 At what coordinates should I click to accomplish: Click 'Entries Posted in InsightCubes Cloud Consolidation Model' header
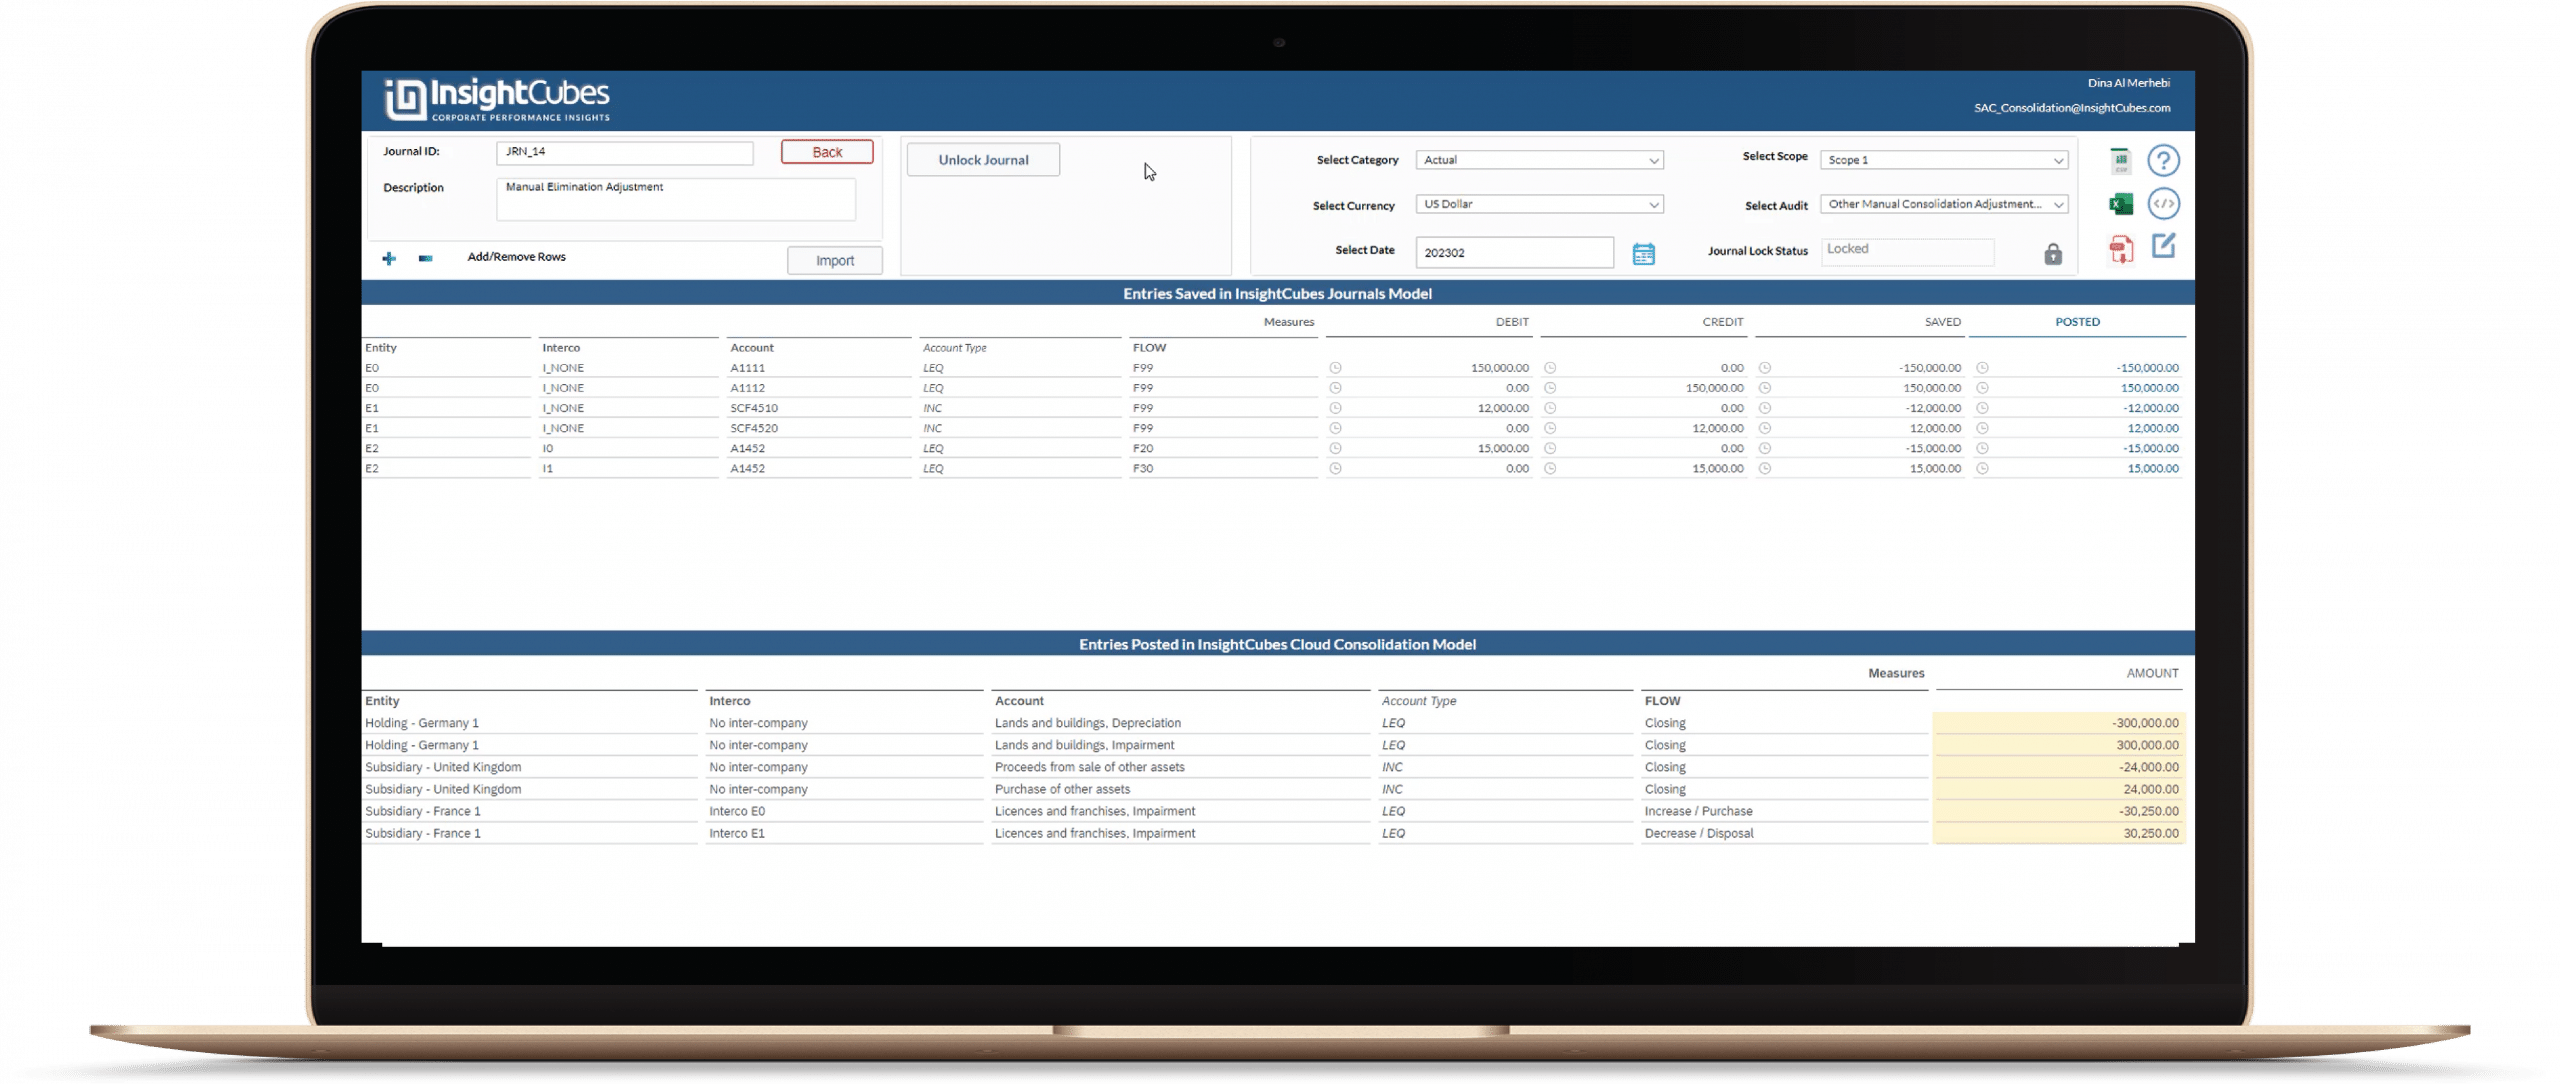pos(1277,645)
